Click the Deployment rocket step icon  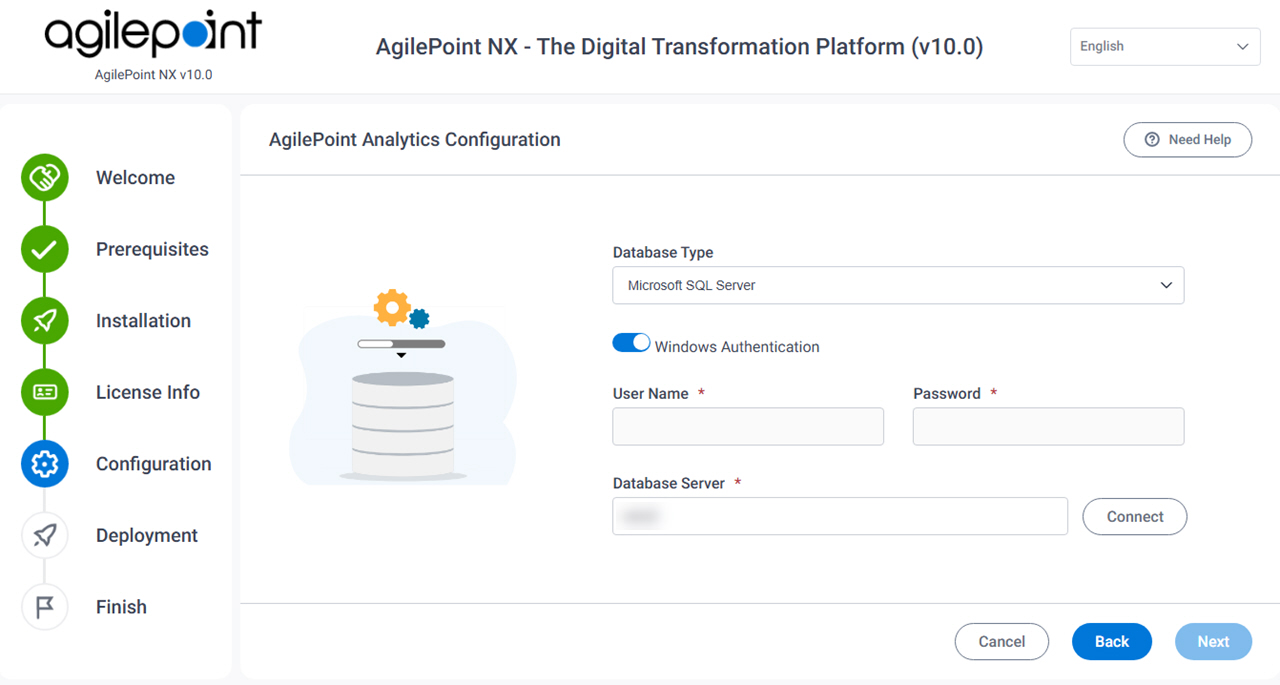pyautogui.click(x=45, y=535)
